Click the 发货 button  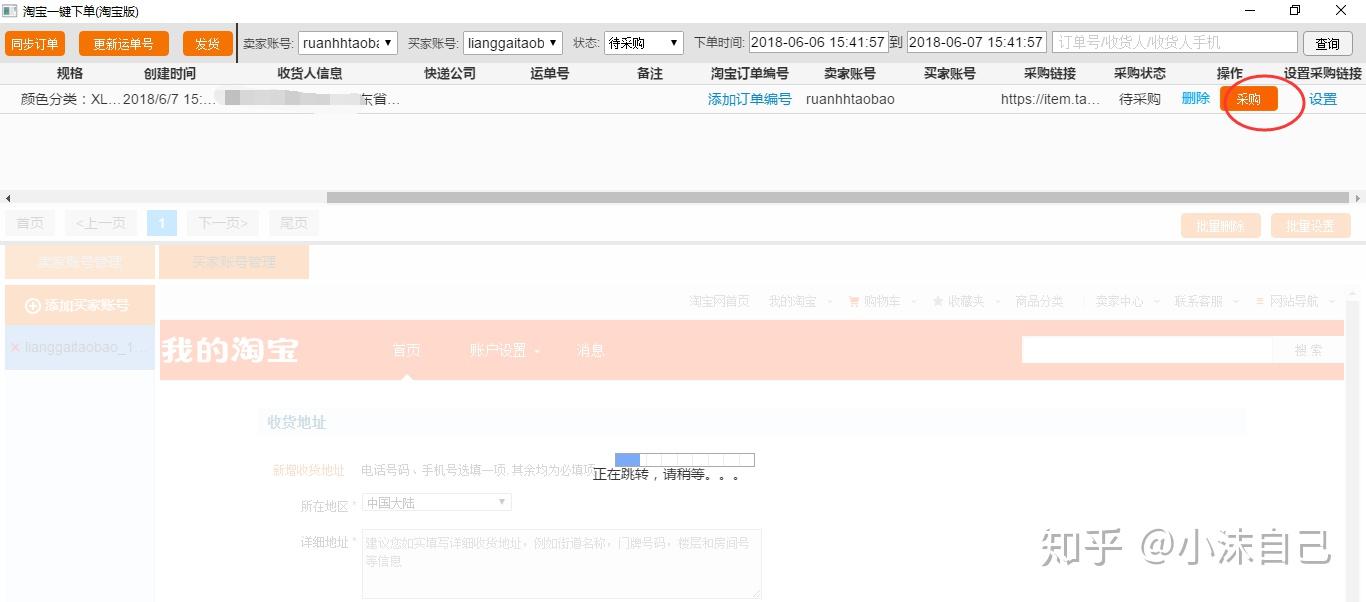coord(207,44)
